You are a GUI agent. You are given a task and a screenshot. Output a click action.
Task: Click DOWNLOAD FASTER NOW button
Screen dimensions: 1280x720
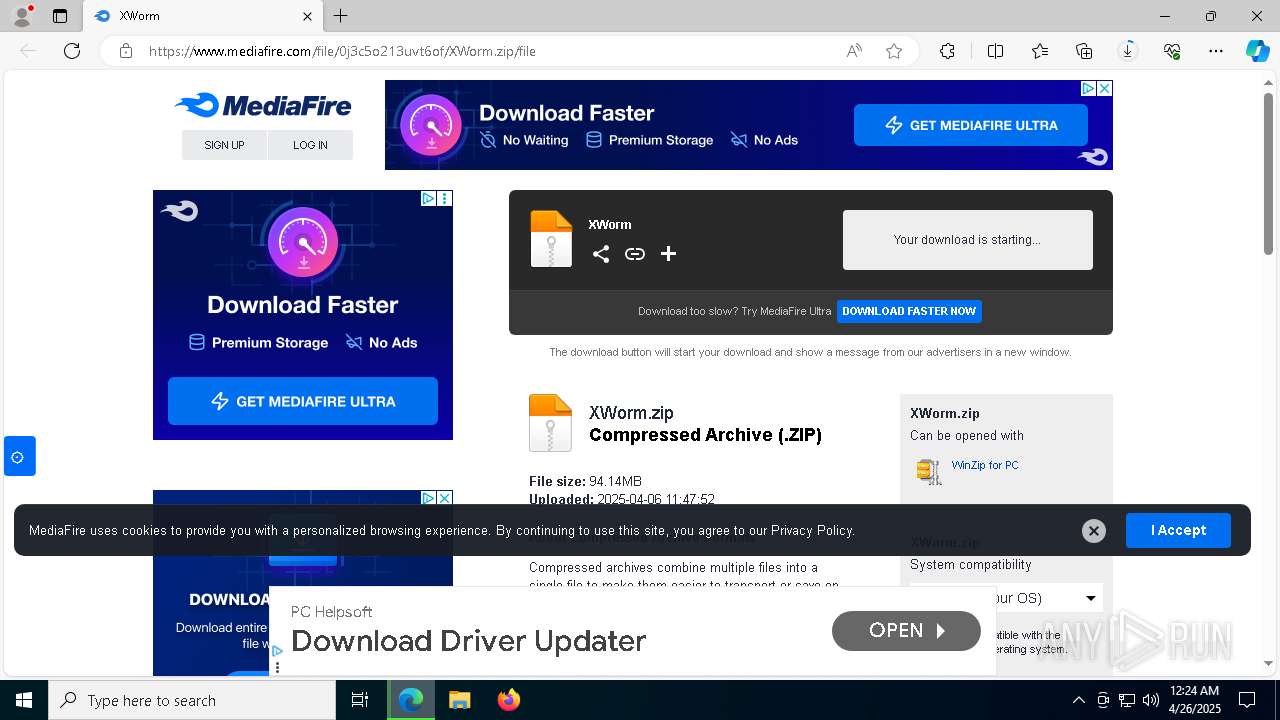tap(909, 311)
